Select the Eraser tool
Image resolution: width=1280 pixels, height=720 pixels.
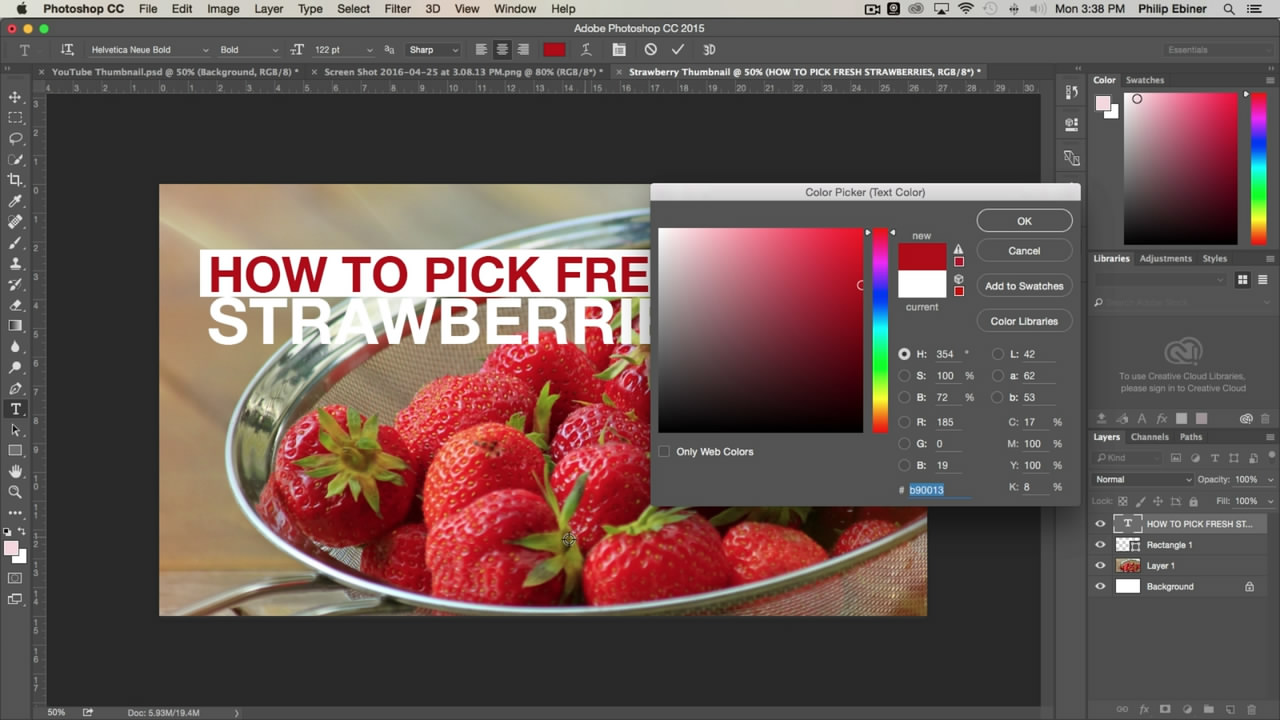point(15,305)
